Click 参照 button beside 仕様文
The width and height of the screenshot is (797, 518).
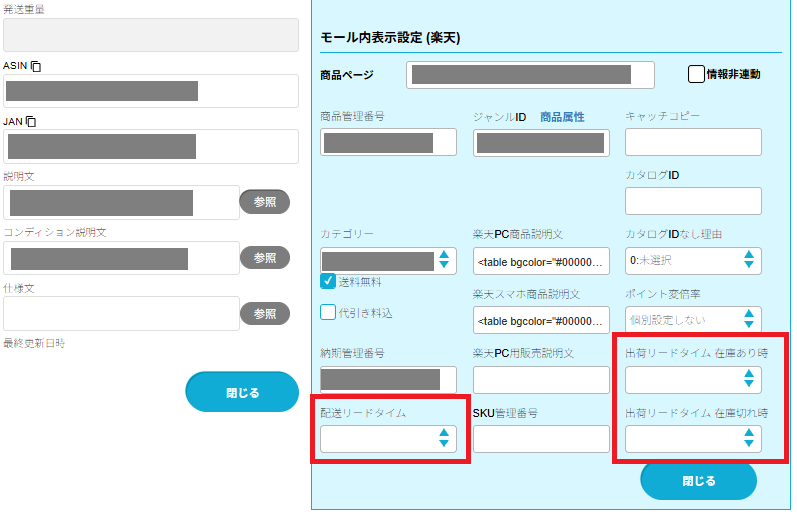pyautogui.click(x=264, y=313)
